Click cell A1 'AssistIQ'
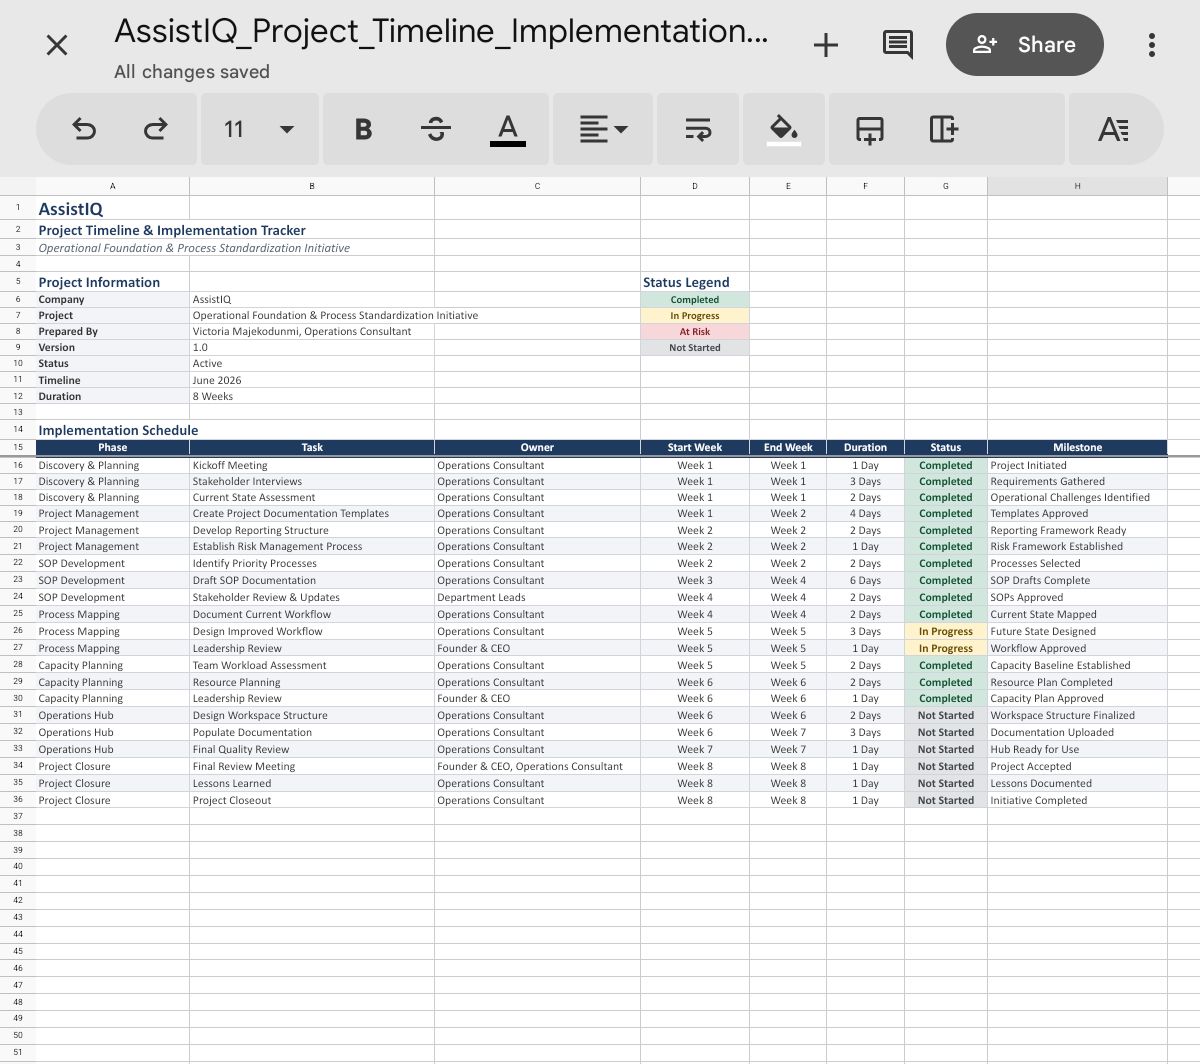This screenshot has height=1064, width=1200. [112, 208]
